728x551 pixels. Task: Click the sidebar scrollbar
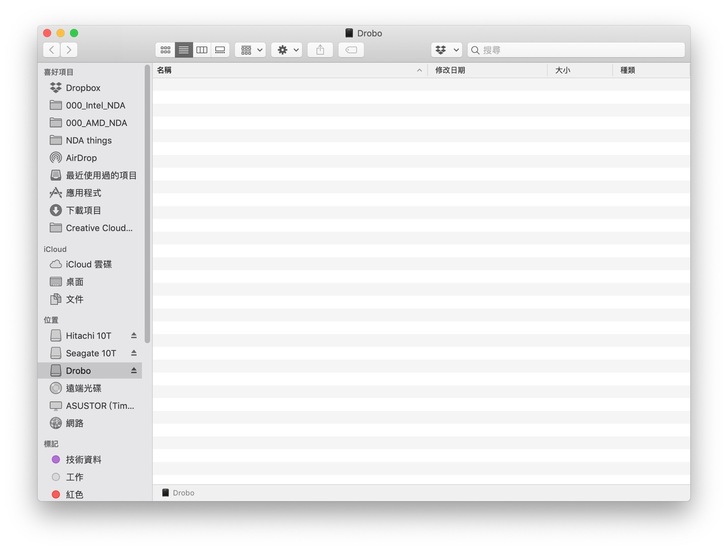tap(148, 204)
